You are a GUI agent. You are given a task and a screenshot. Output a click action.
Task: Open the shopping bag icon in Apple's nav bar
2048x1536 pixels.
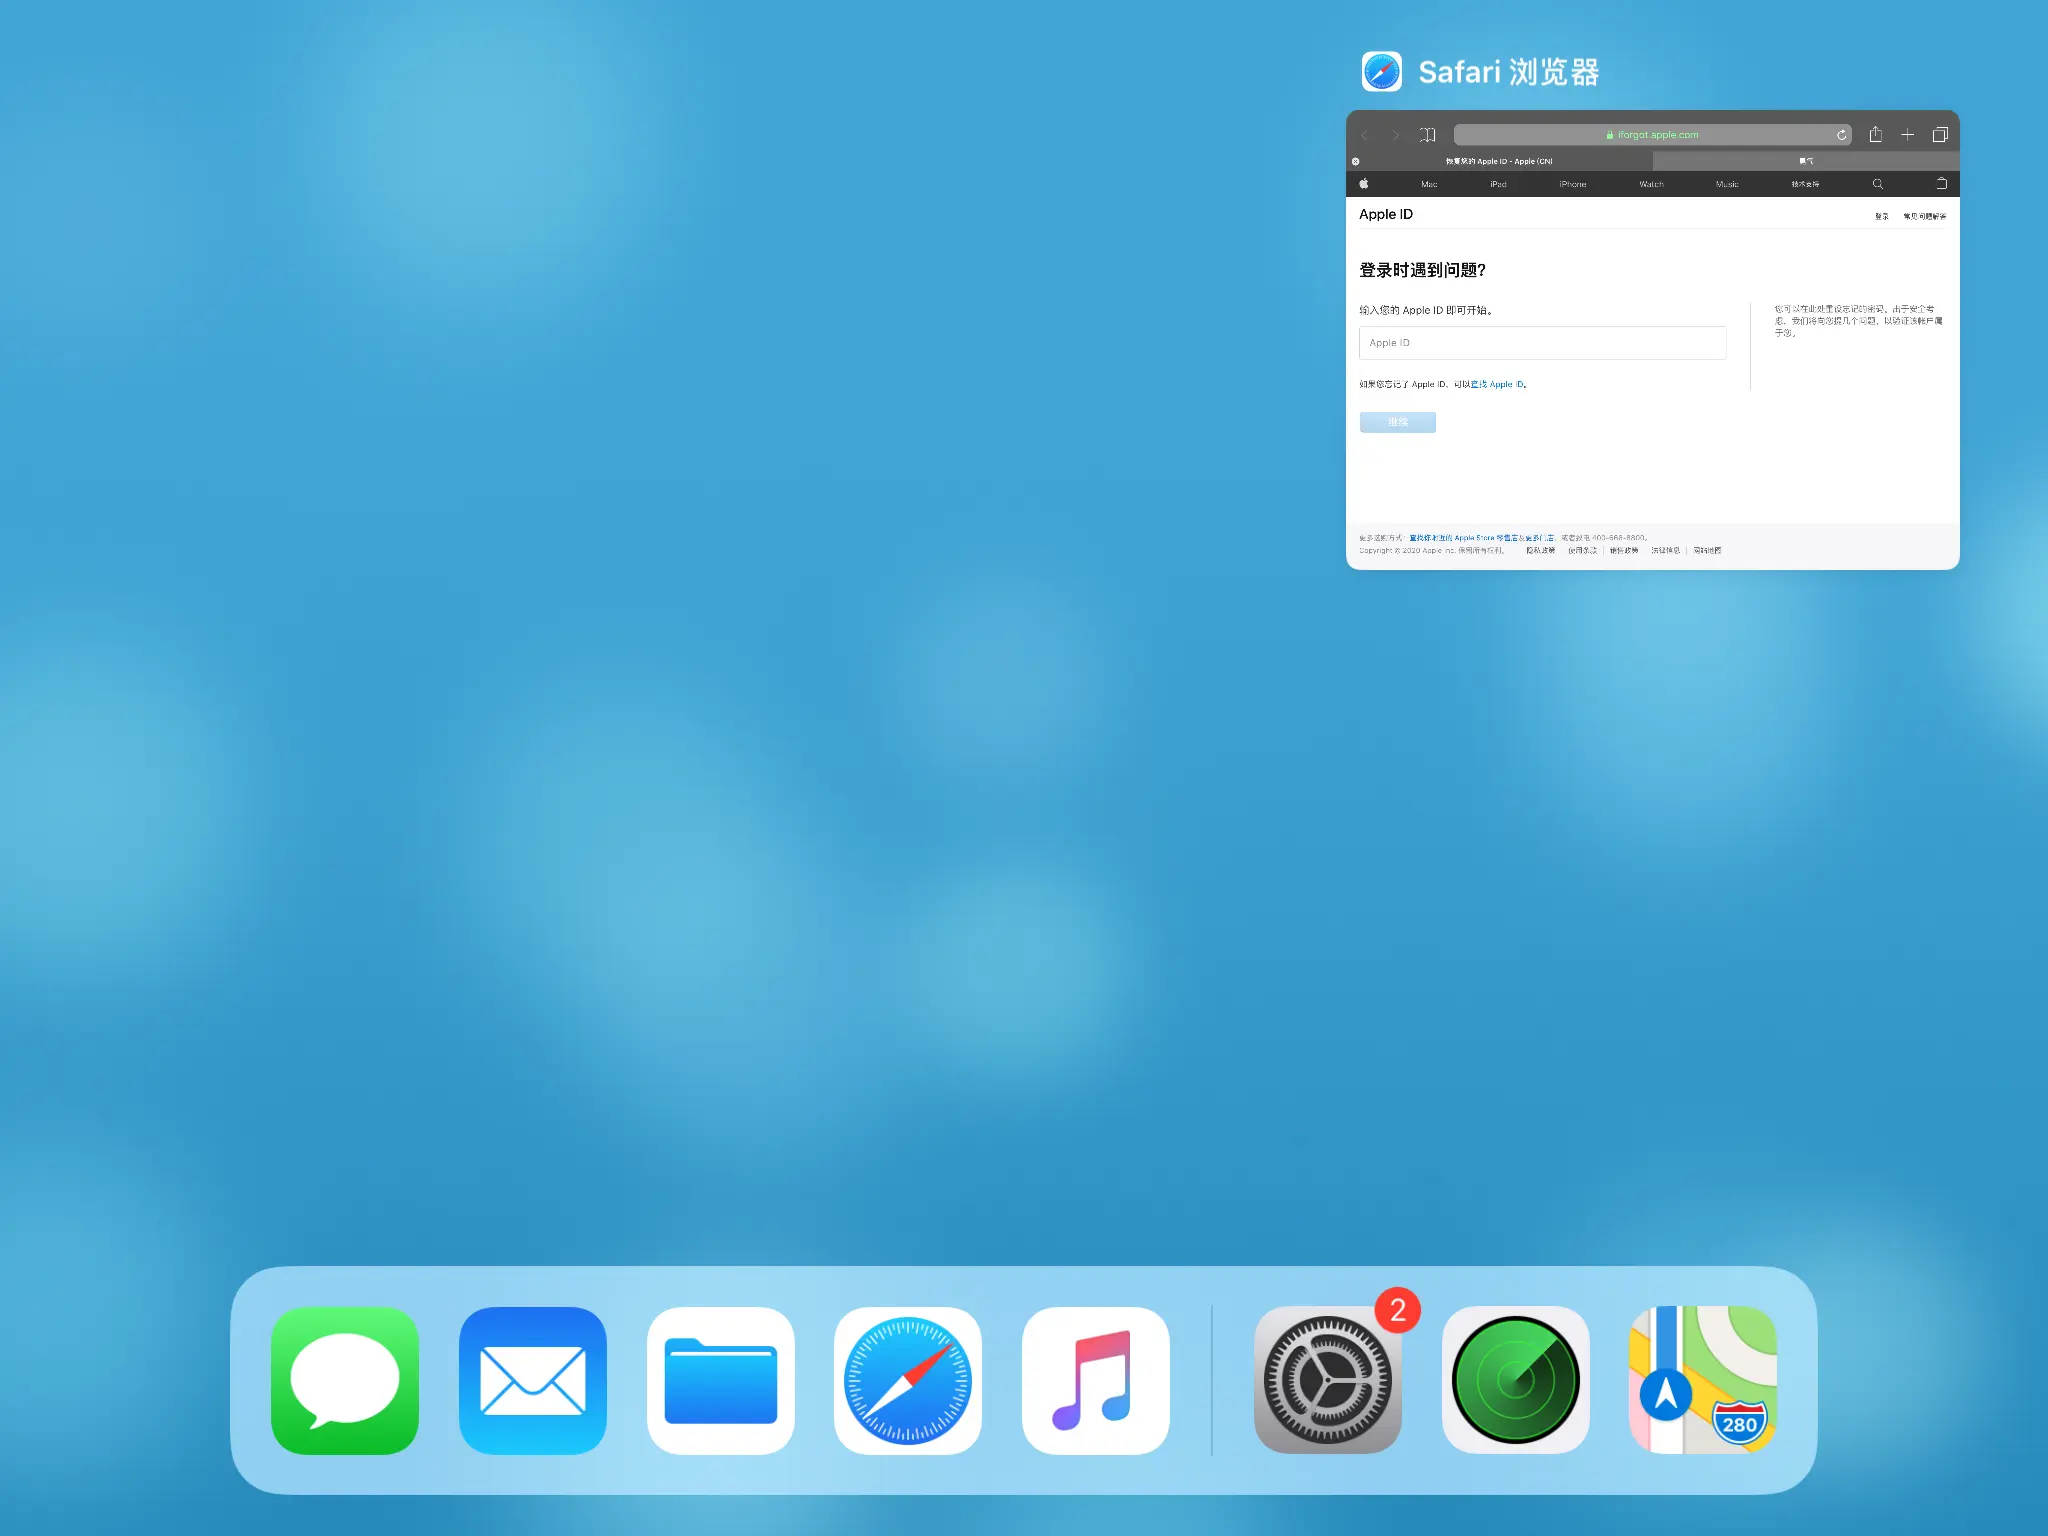point(1942,184)
